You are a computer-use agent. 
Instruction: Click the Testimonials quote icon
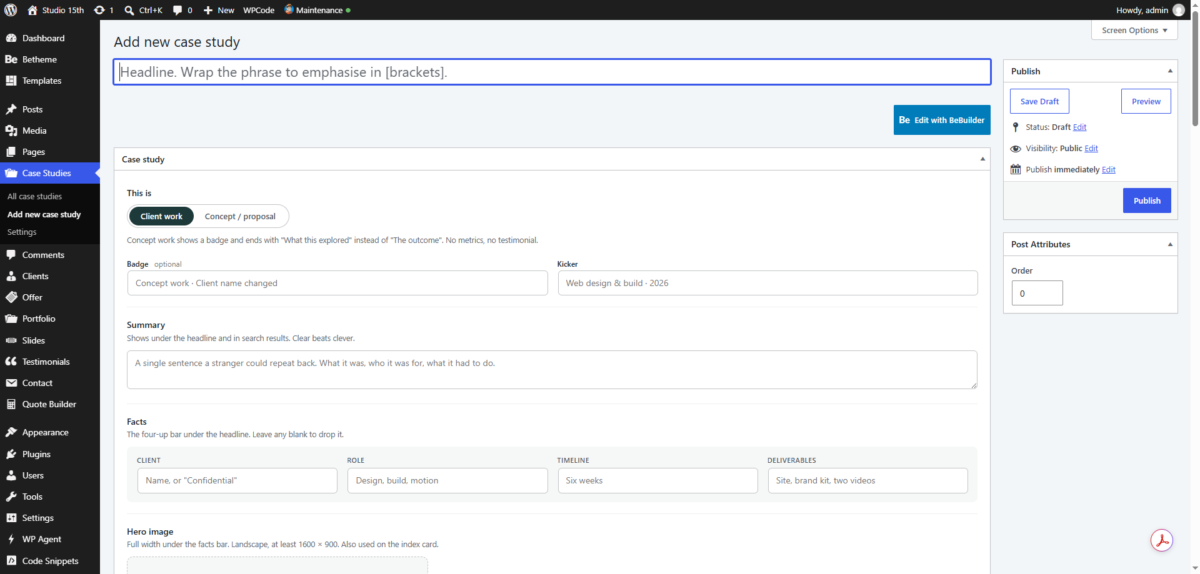(11, 362)
